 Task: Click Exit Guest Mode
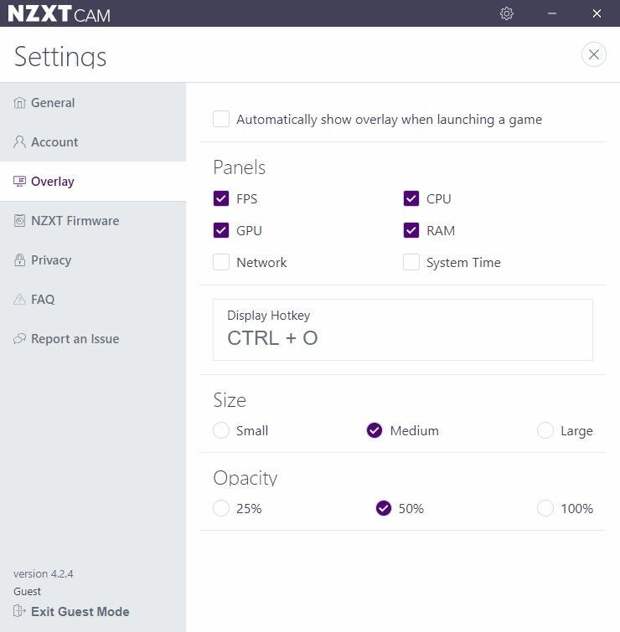click(80, 611)
